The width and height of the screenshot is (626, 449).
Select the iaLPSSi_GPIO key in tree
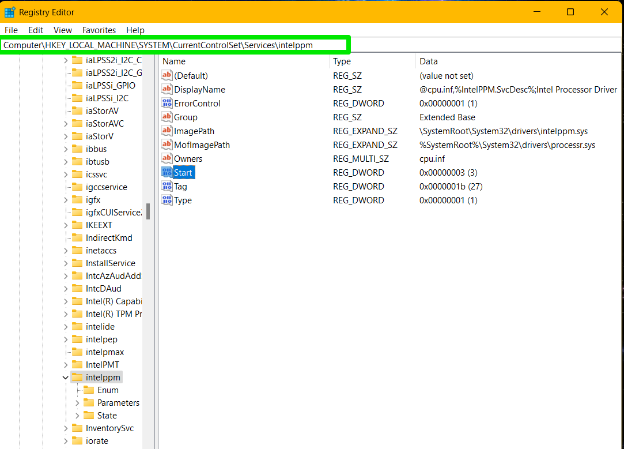[111, 85]
